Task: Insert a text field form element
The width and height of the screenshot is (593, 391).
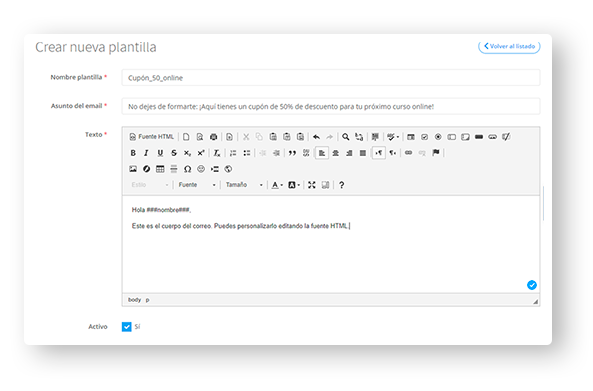Action: [x=452, y=137]
